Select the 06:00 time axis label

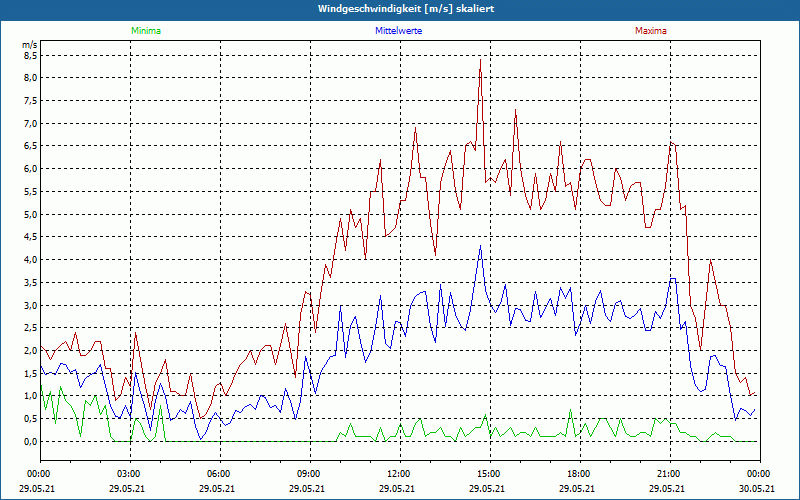(x=219, y=473)
